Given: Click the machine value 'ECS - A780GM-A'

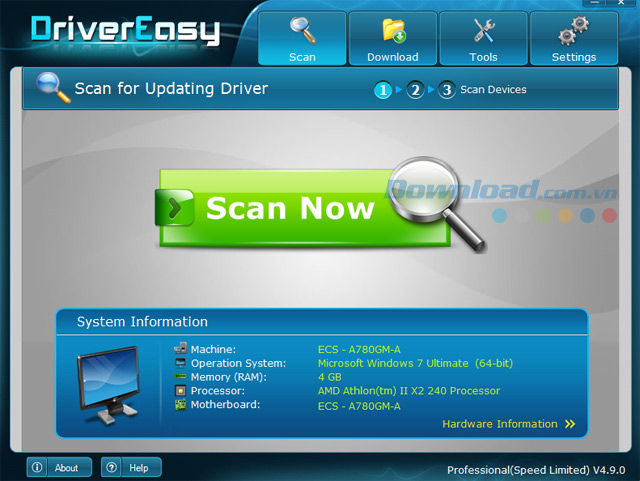Looking at the screenshot, I should (x=359, y=350).
